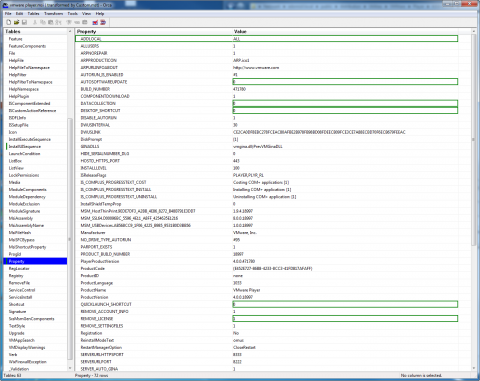The image size is (480, 381).
Task: Click the ADDLOCAL property row
Action: [x=267, y=39]
